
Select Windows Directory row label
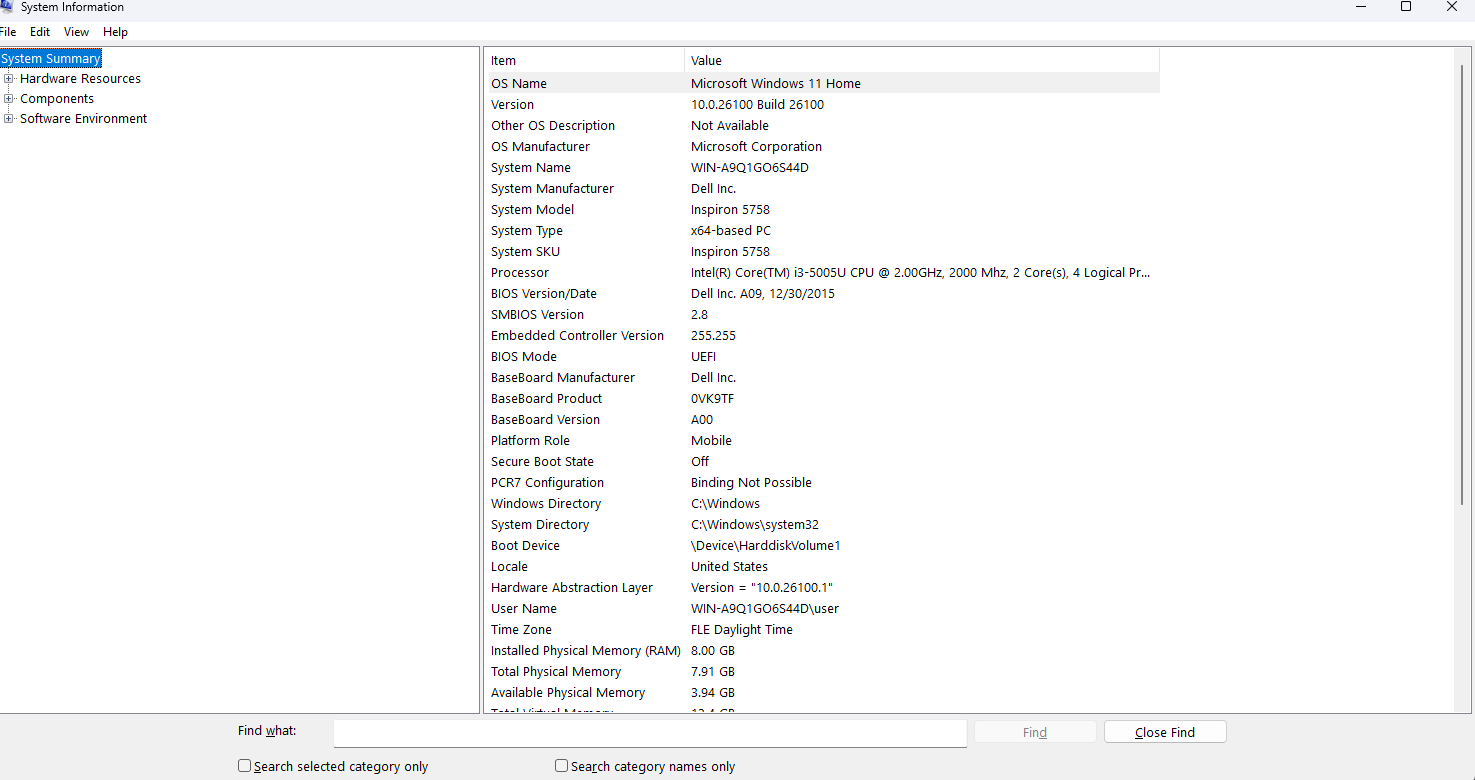pyautogui.click(x=546, y=504)
